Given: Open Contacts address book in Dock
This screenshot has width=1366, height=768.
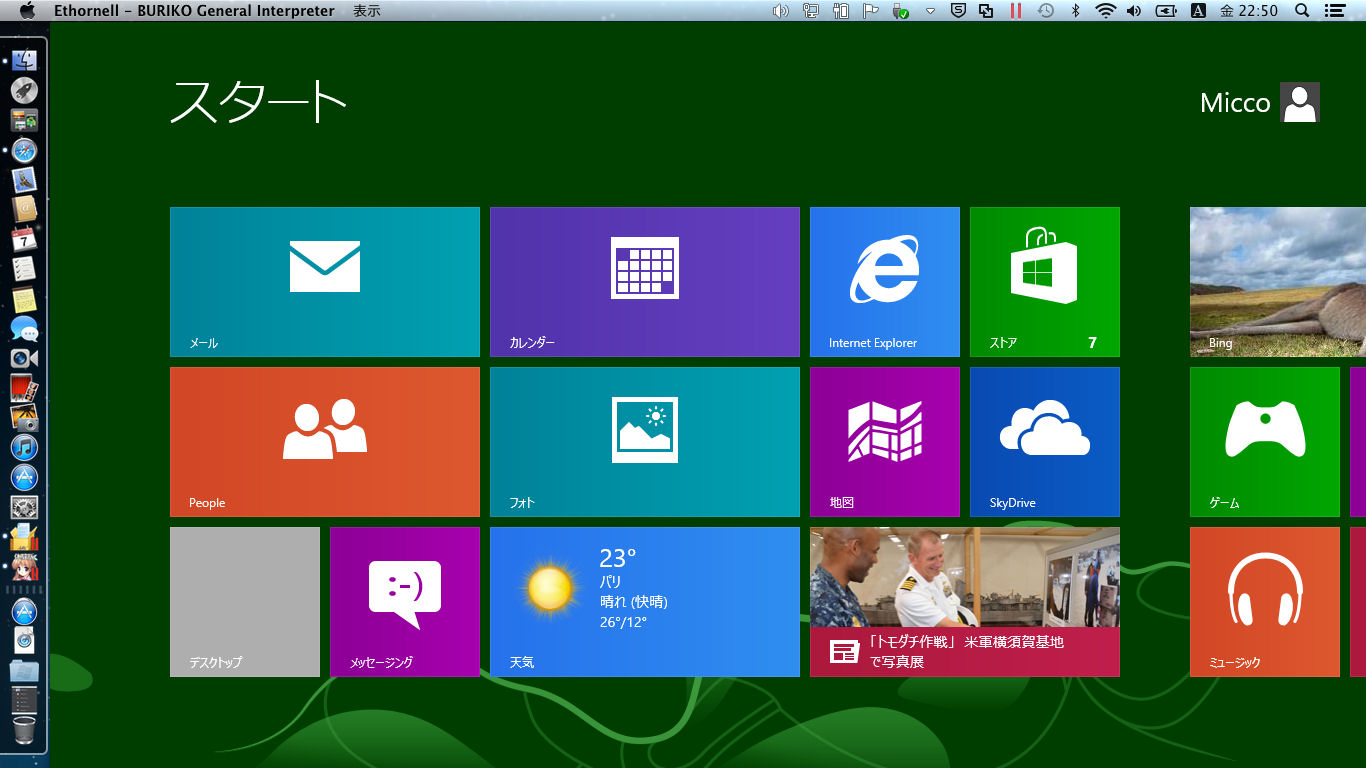Looking at the screenshot, I should (24, 209).
